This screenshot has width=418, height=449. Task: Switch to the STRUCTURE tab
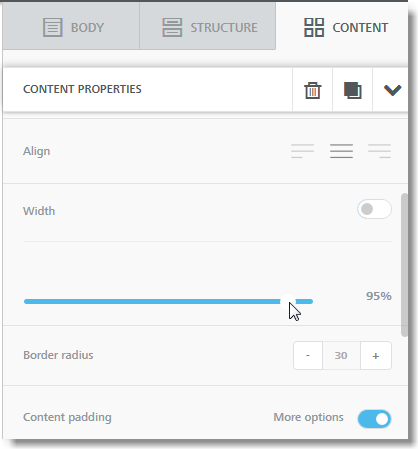pyautogui.click(x=207, y=26)
